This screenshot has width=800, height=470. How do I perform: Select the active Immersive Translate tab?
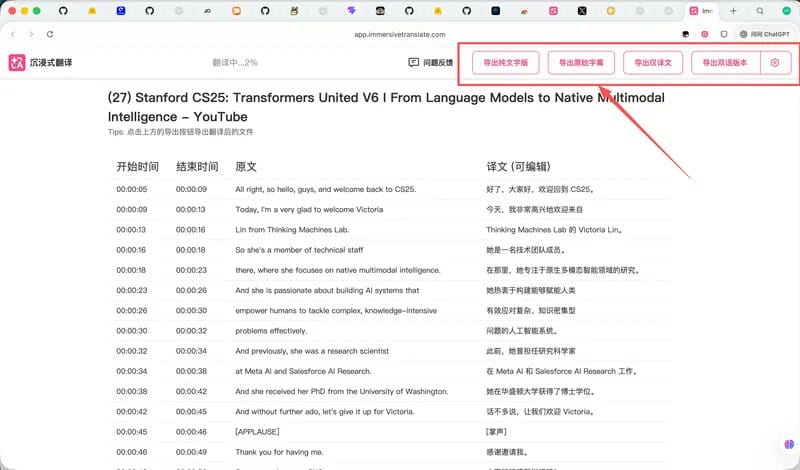(x=701, y=11)
